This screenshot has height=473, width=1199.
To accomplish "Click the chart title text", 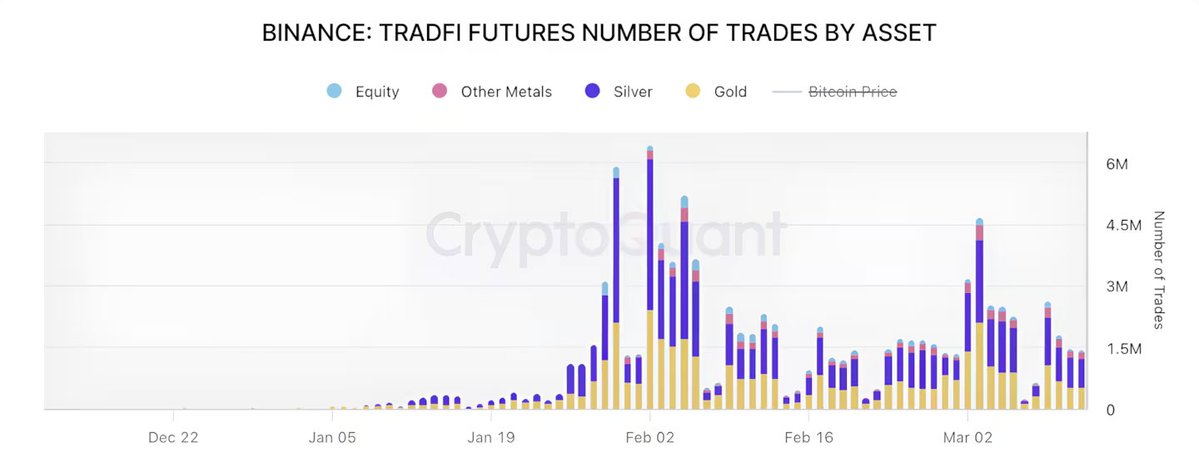I will pos(599,33).
